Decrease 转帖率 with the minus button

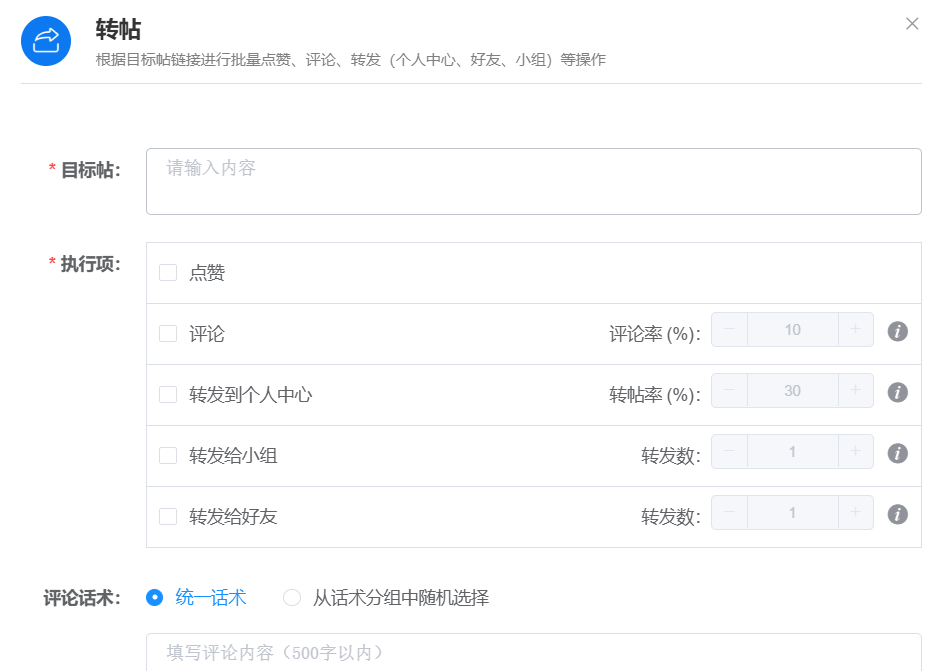(x=730, y=390)
